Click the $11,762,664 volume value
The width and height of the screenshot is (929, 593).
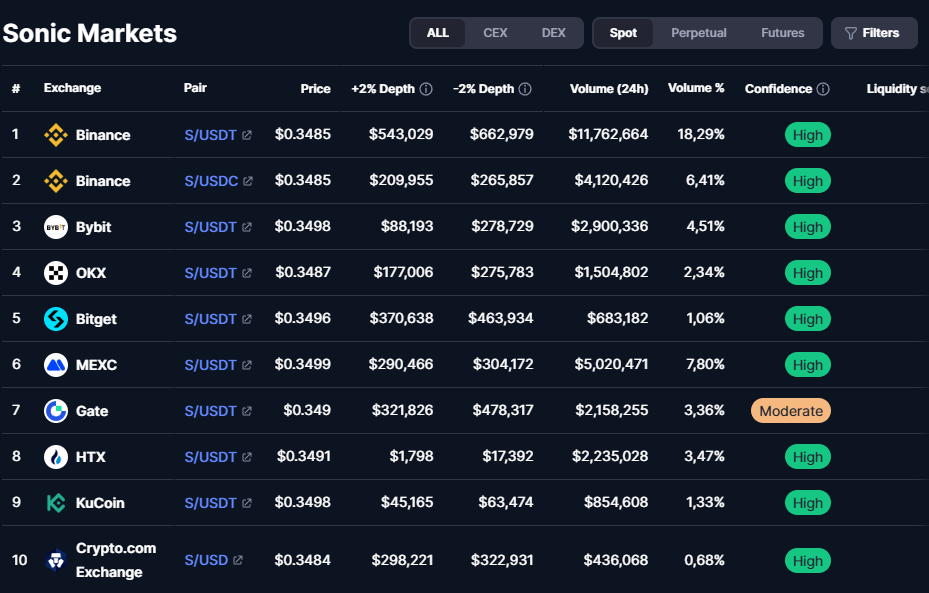point(608,134)
